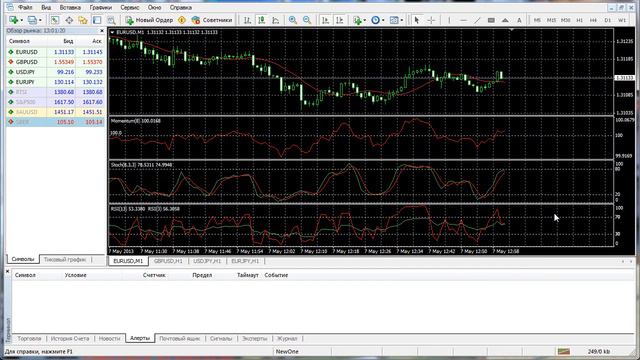Close the Market Watch panel
Image resolution: width=640 pixels, height=360 pixels.
pyautogui.click(x=102, y=31)
